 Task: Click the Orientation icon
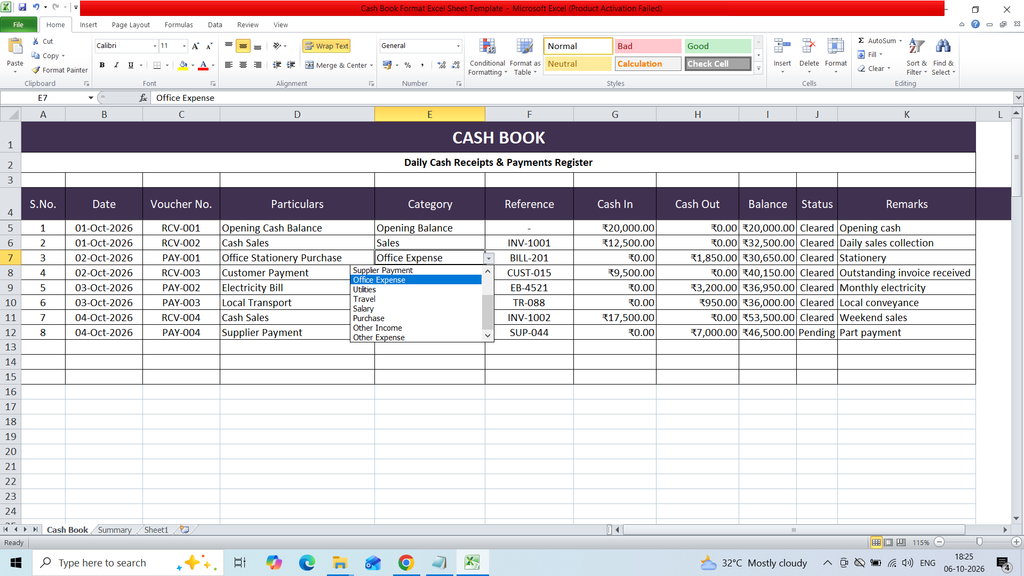coord(277,46)
